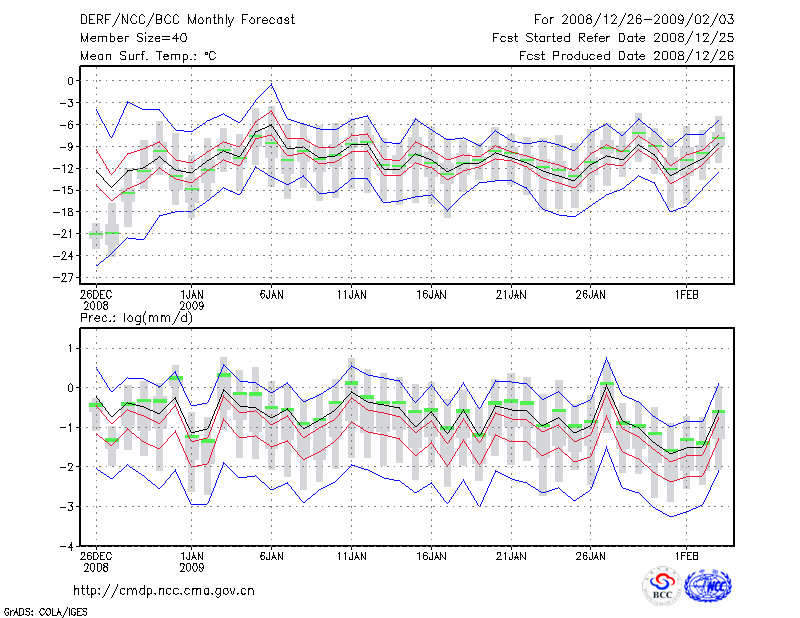Viewport: 800px width, 618px height.
Task: Click the -27 tick on the temperature axis
Action: (68, 277)
